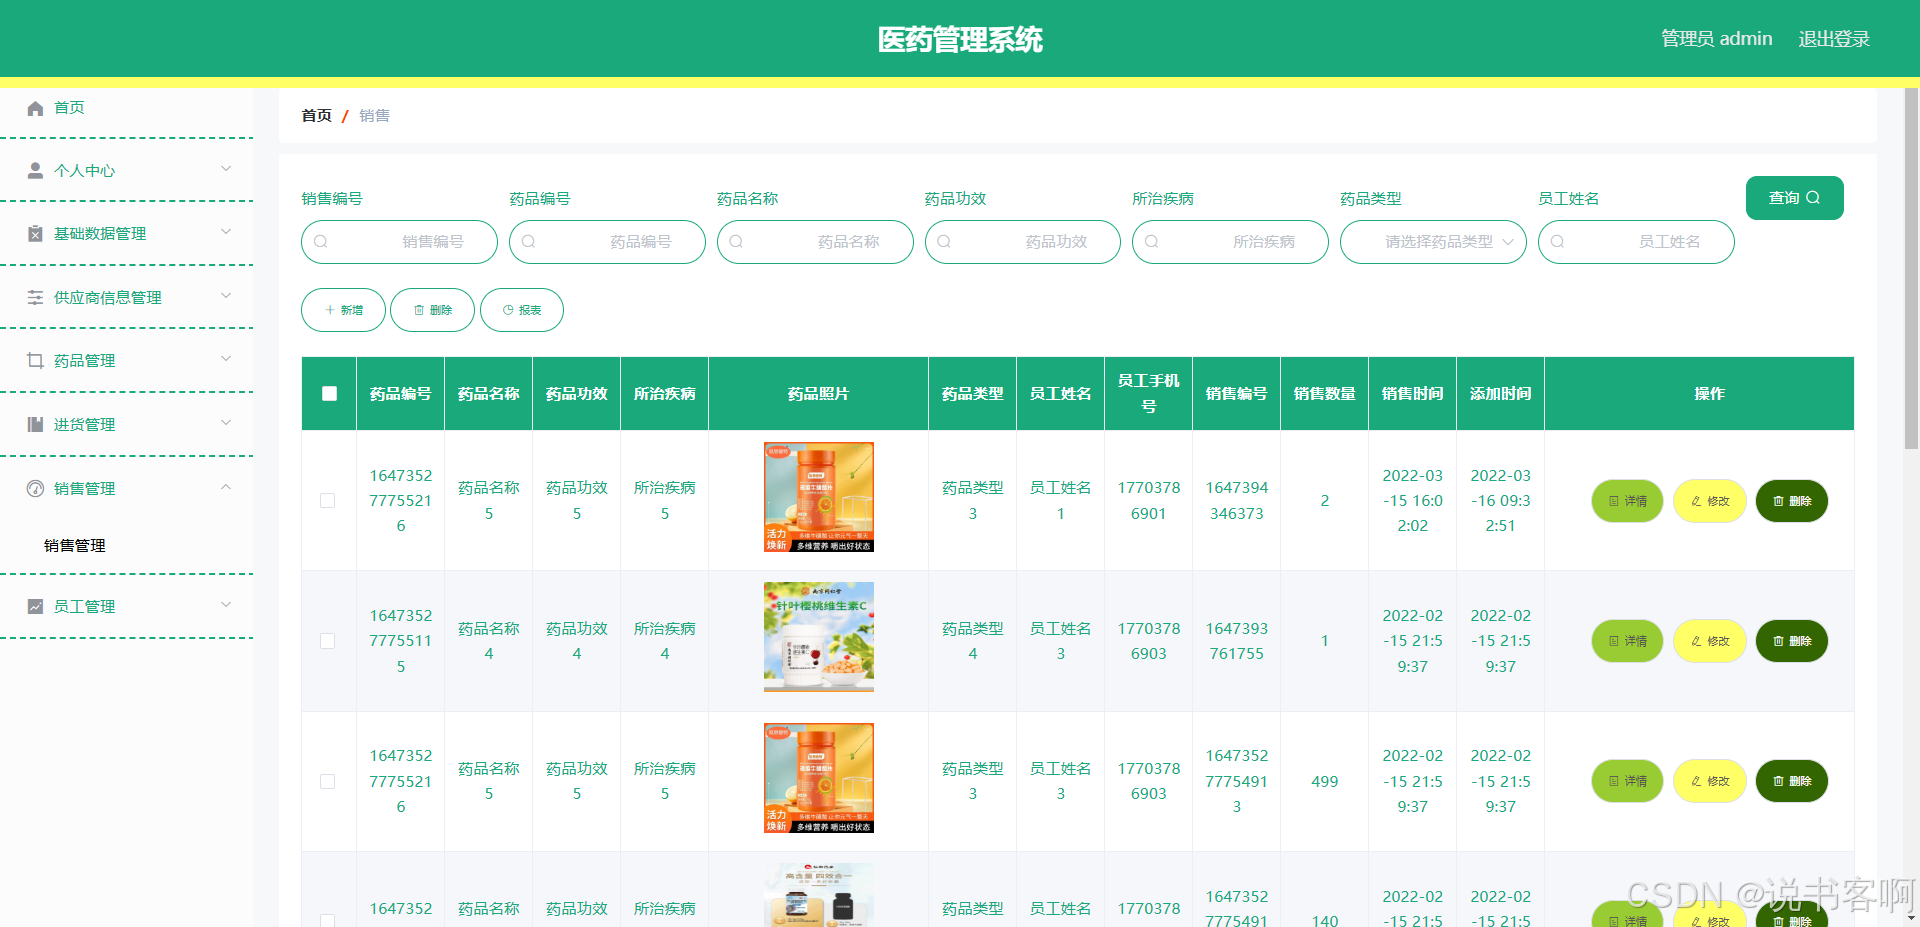Select the 药品管理 sidebar icon
The width and height of the screenshot is (1920, 927).
click(x=34, y=360)
